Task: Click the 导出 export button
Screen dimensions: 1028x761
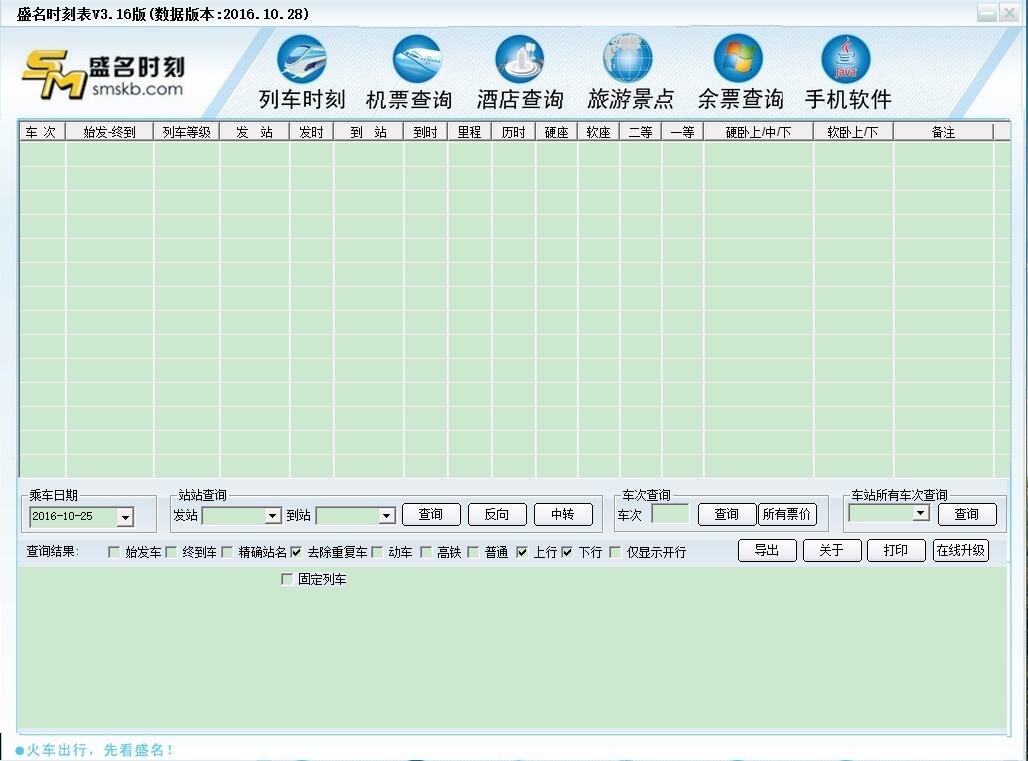Action: (767, 550)
